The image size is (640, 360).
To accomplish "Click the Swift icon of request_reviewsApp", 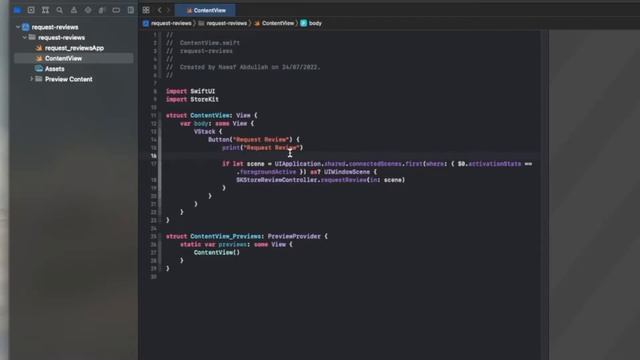I will (39, 48).
